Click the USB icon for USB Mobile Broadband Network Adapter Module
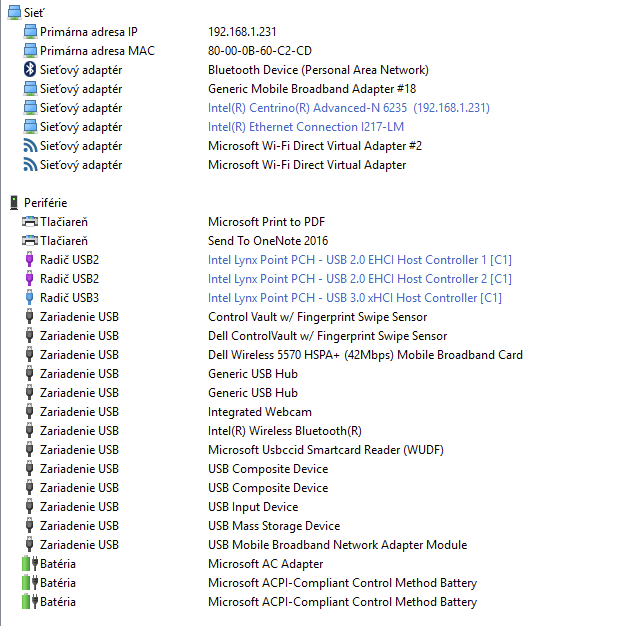This screenshot has width=622, height=626. click(x=30, y=545)
